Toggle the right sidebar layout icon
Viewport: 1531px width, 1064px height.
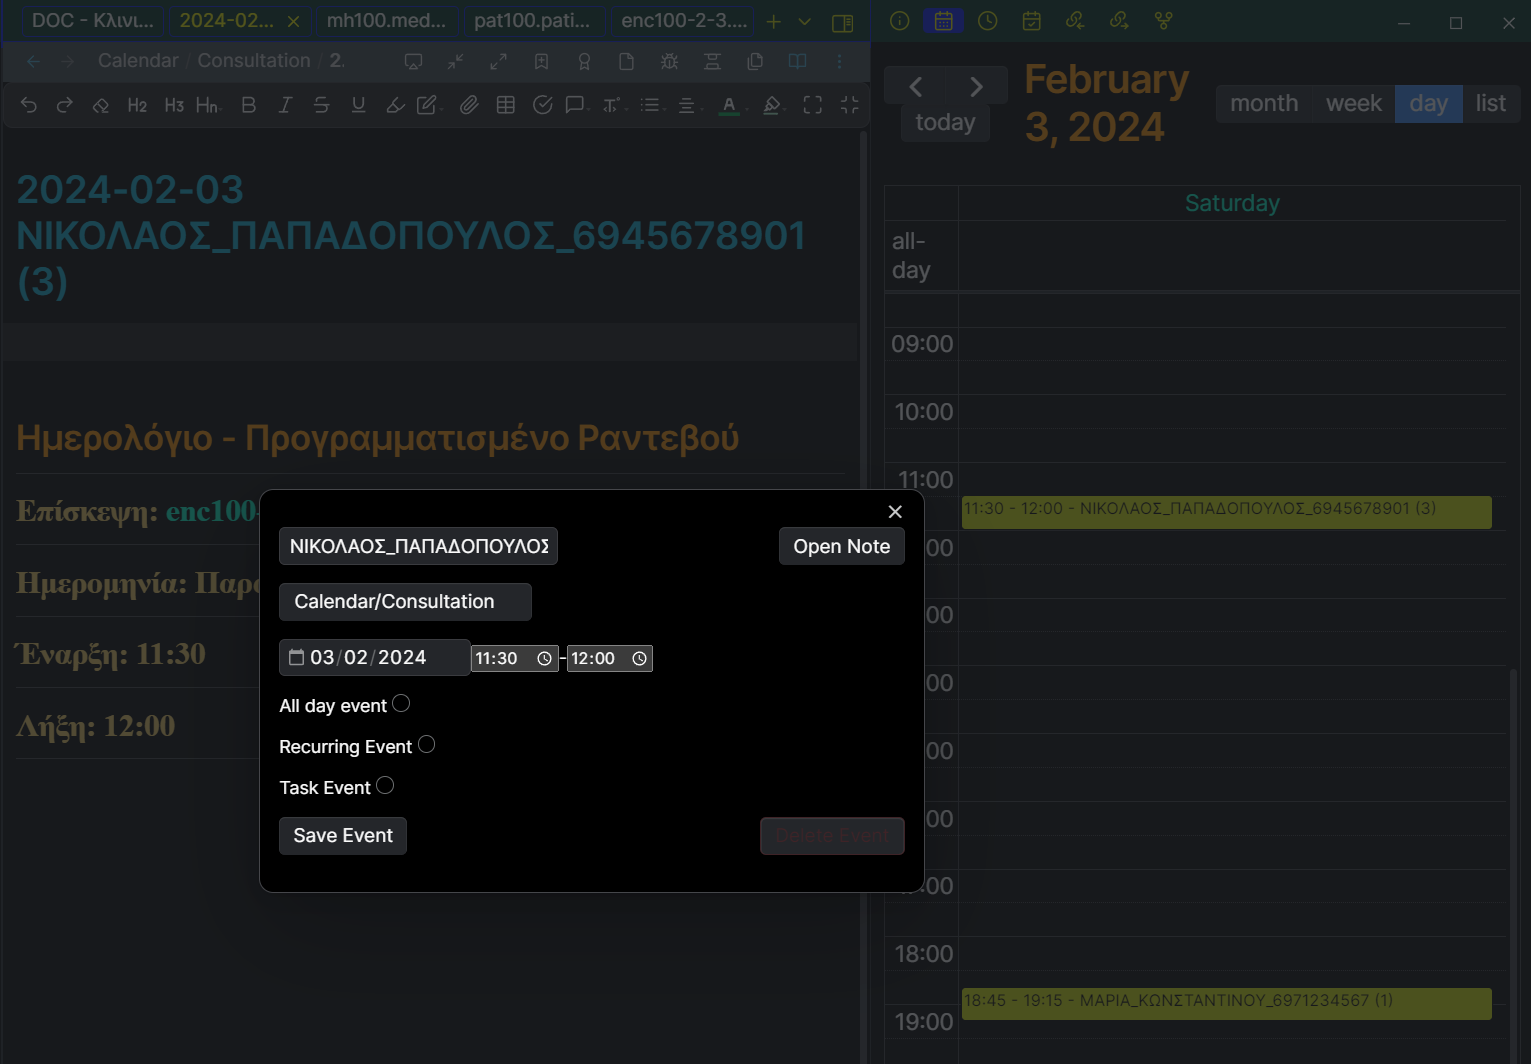click(x=843, y=22)
